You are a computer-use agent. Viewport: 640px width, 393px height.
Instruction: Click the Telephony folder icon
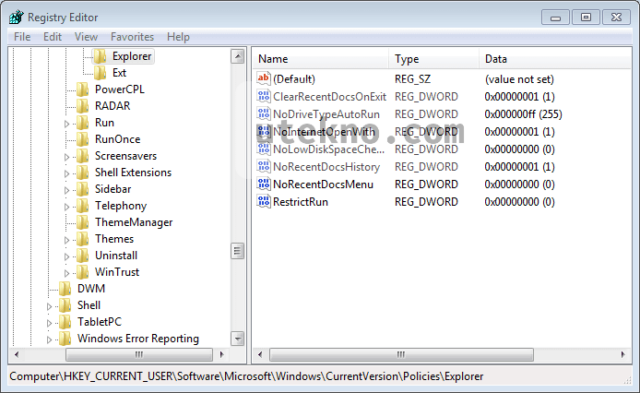coord(82,206)
